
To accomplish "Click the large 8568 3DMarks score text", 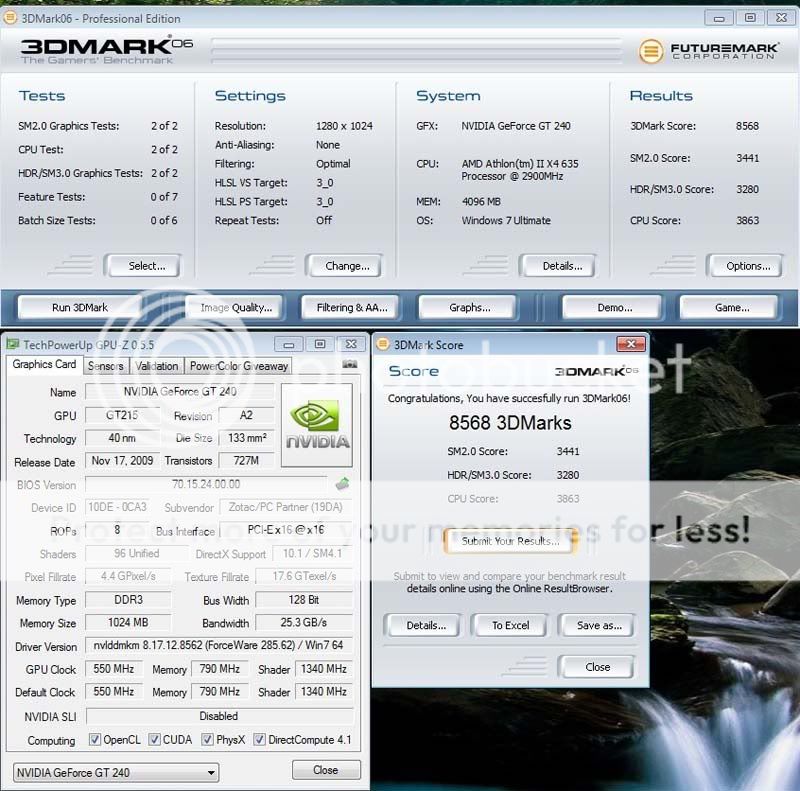I will tap(510, 423).
